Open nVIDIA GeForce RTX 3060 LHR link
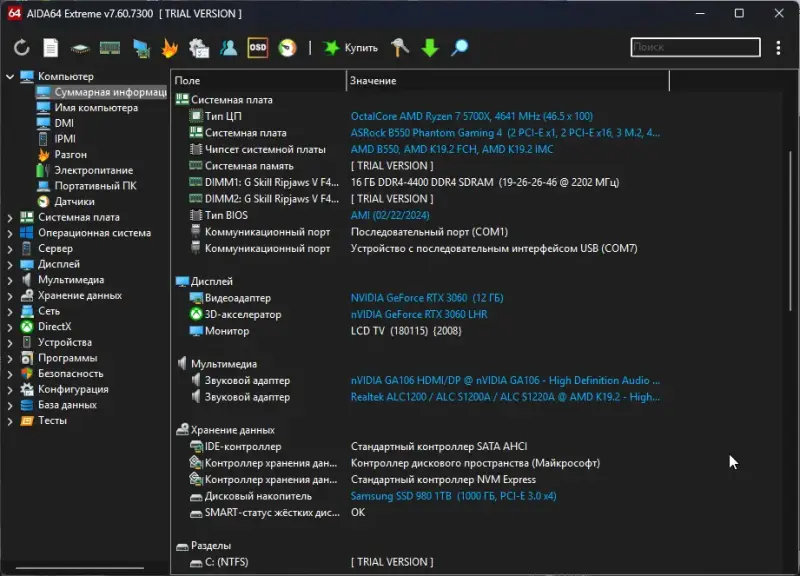This screenshot has width=800, height=576. tap(419, 314)
